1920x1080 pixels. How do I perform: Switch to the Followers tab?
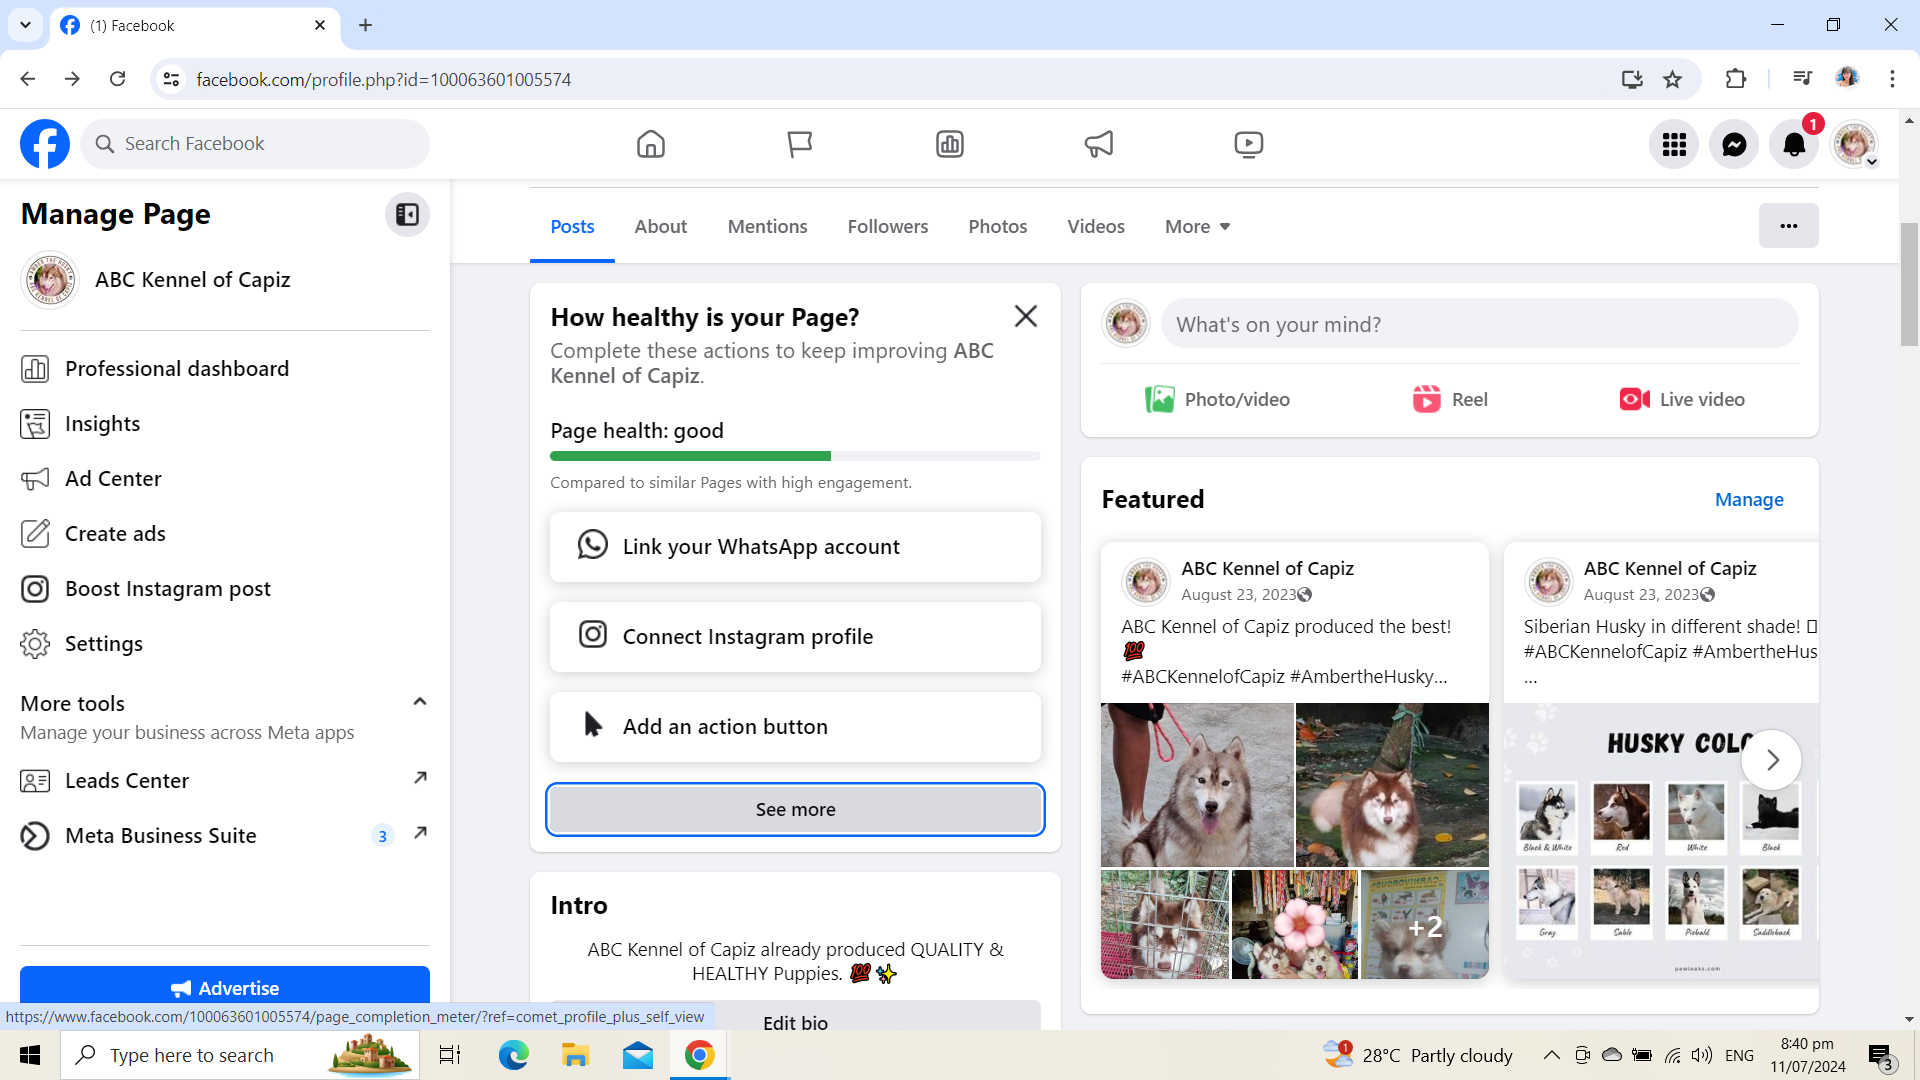coord(888,227)
